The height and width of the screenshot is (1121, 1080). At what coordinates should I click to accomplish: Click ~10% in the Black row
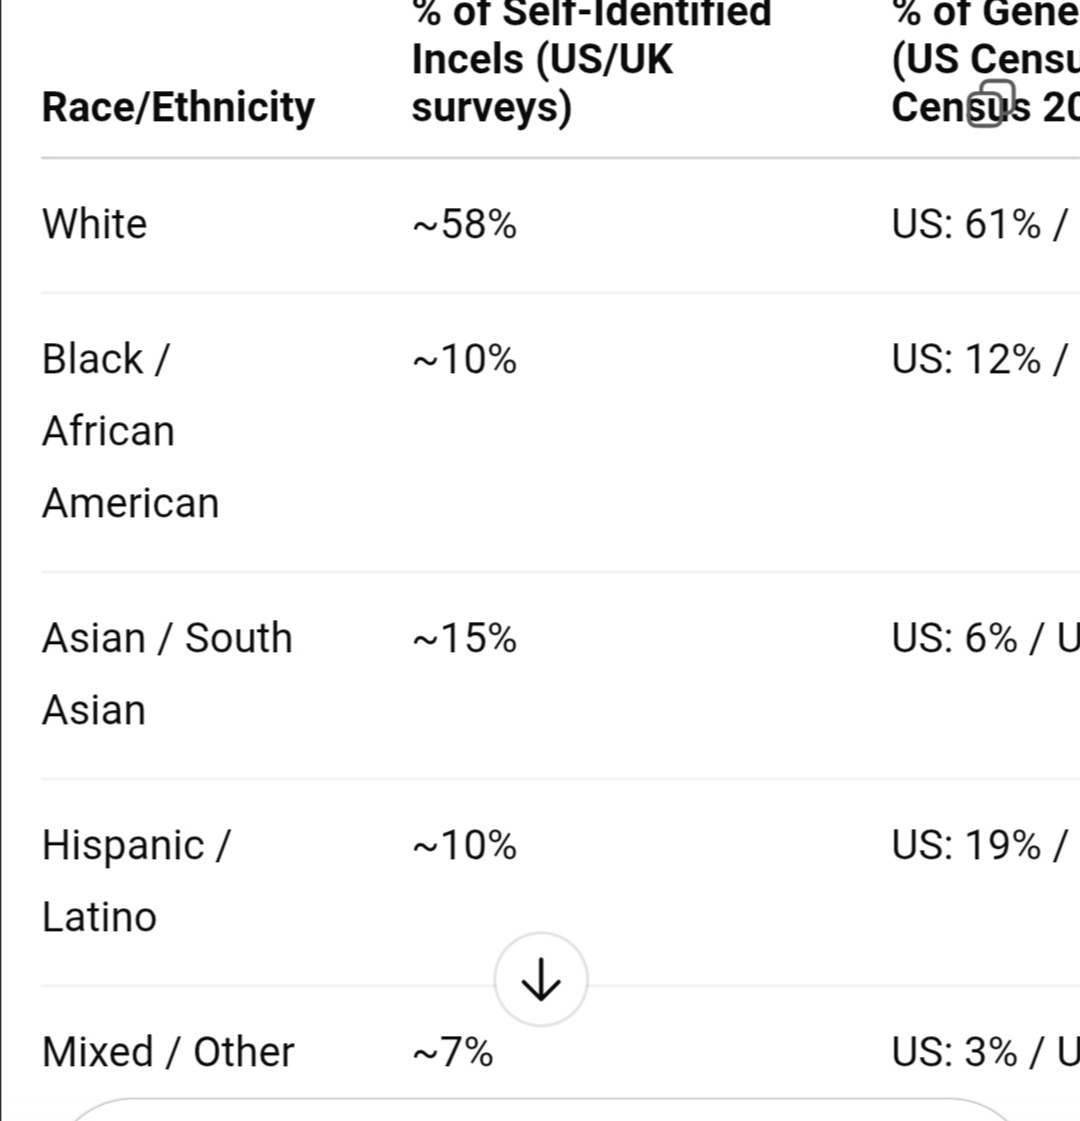464,359
